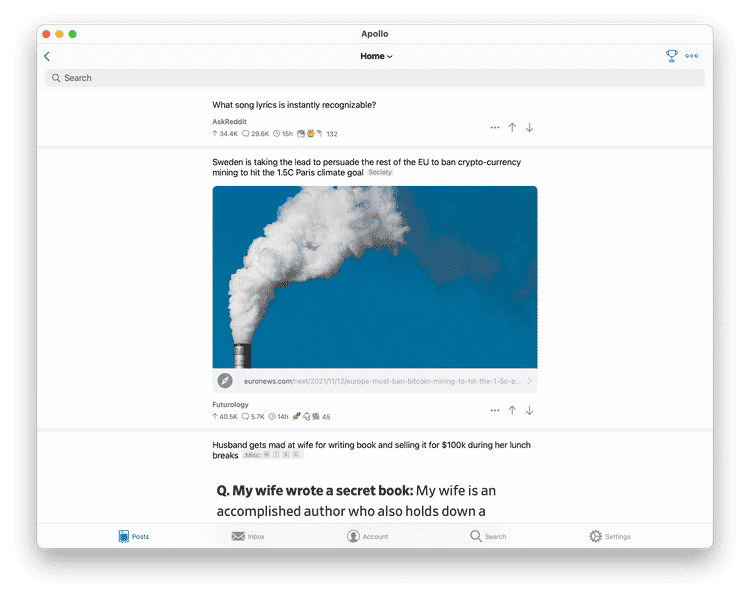Switch to the Posts tab
Screen dimensions: 750x597
(x=134, y=536)
